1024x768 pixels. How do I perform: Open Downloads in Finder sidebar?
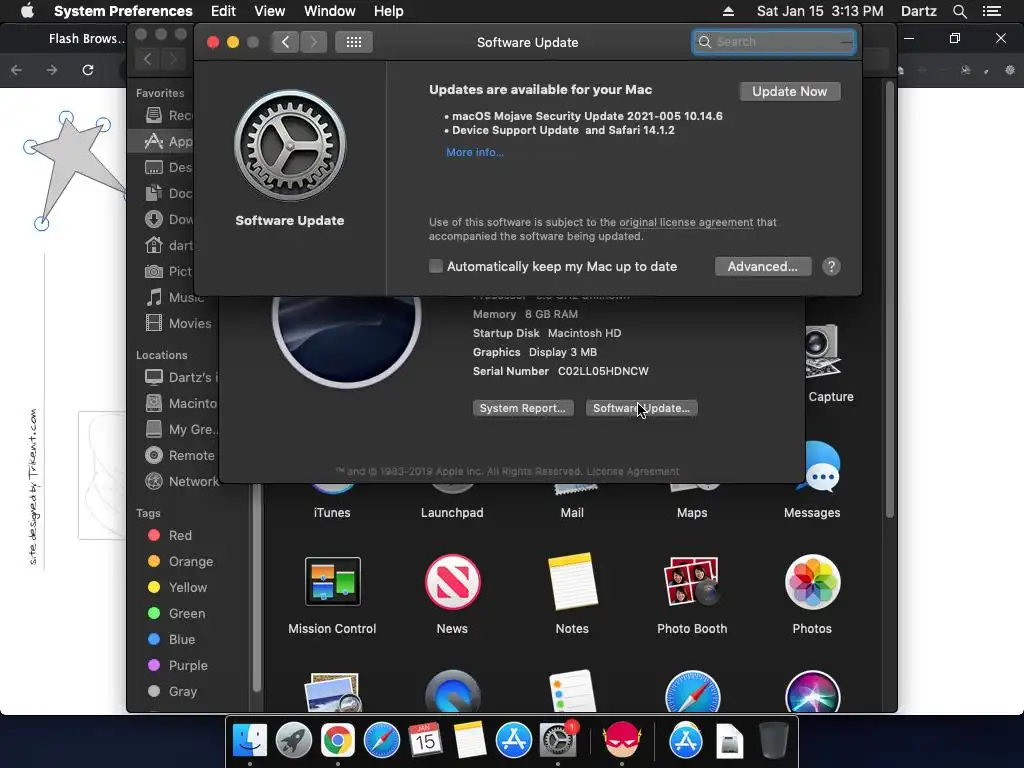(x=170, y=219)
